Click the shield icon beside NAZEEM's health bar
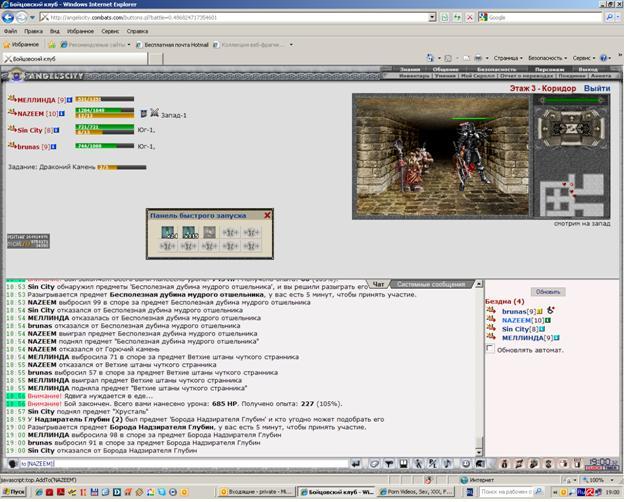The image size is (625, 502). (144, 114)
